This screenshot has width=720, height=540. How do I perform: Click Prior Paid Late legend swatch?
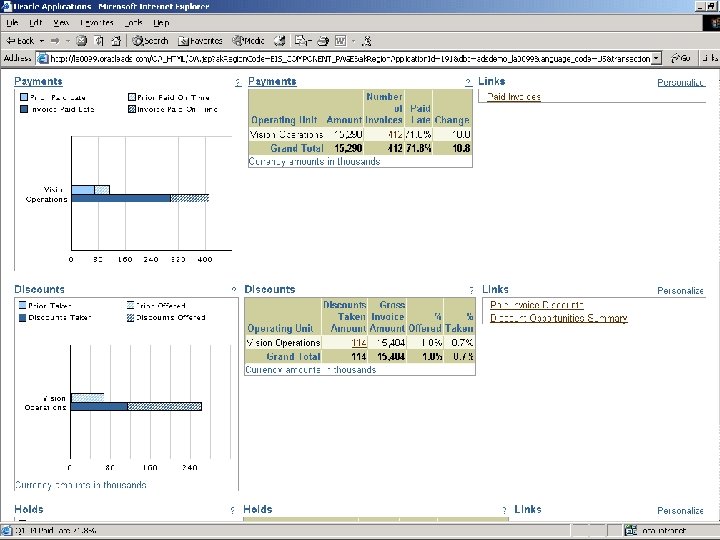(x=24, y=97)
